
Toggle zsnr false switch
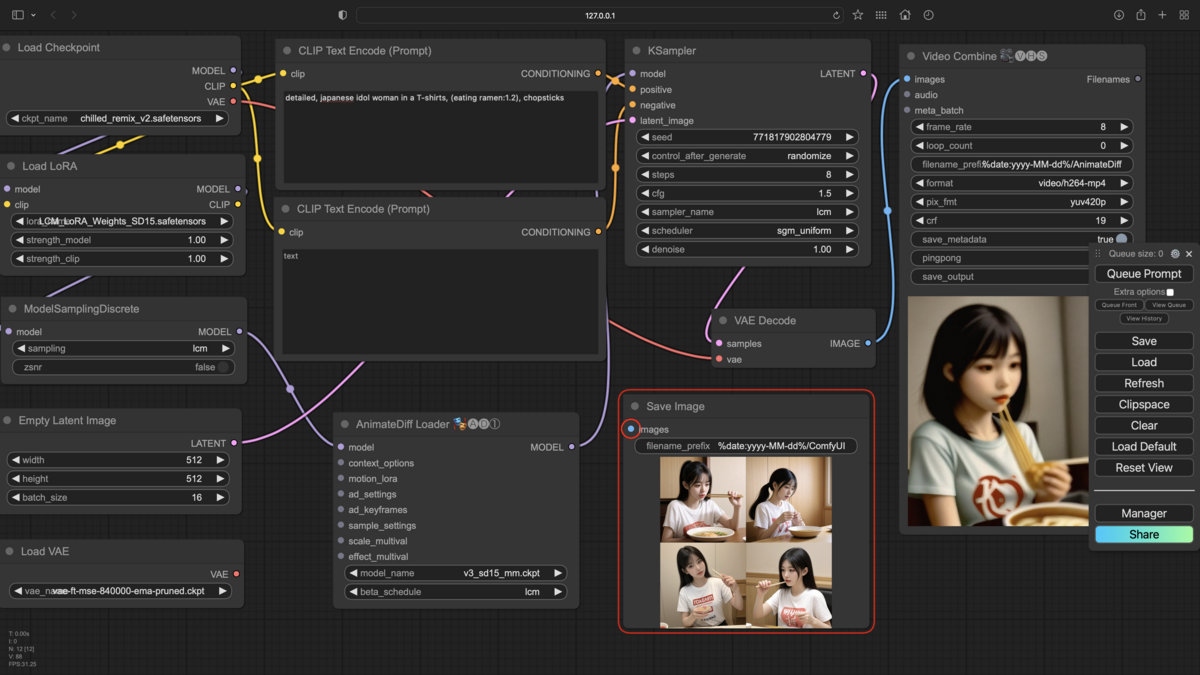click(x=224, y=367)
